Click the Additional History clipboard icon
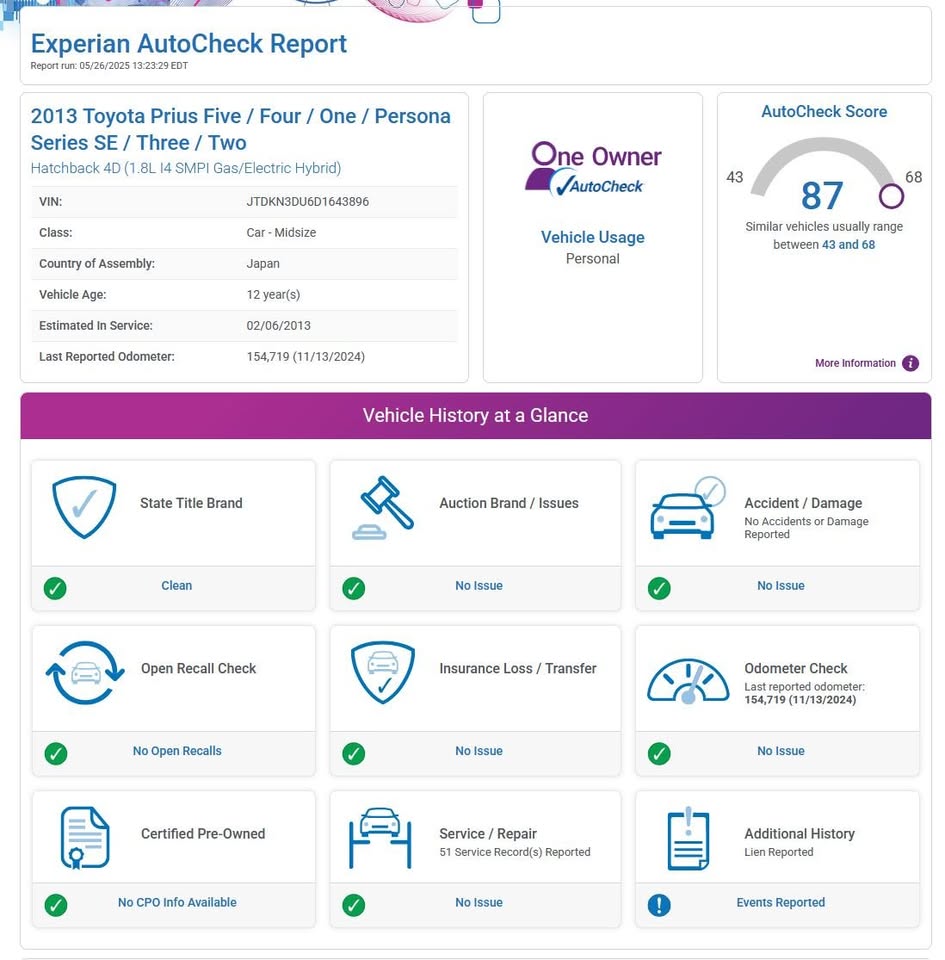The image size is (945, 960). (688, 838)
